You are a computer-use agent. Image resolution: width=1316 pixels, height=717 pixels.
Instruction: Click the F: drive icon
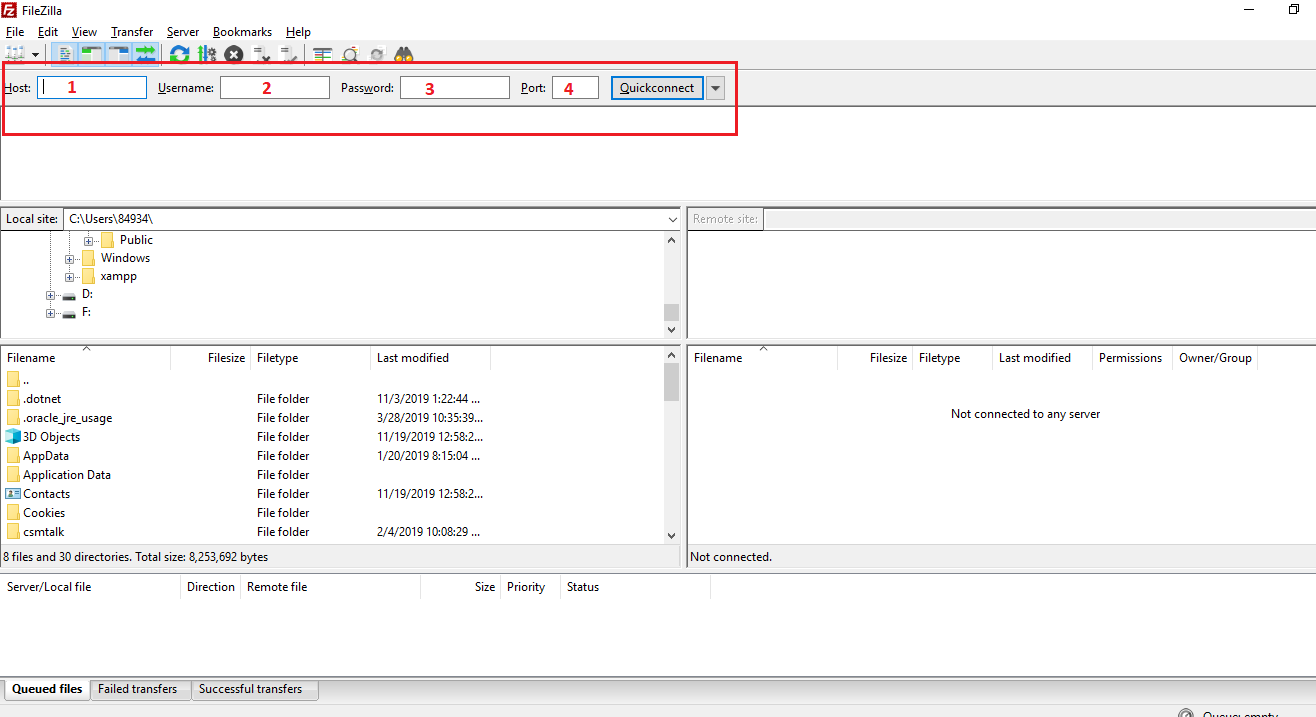69,314
